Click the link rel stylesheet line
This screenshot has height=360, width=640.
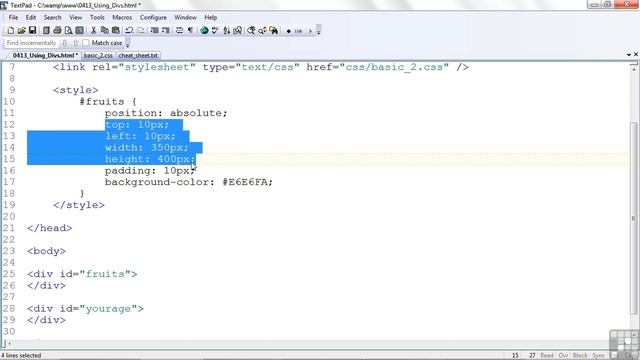click(261, 67)
